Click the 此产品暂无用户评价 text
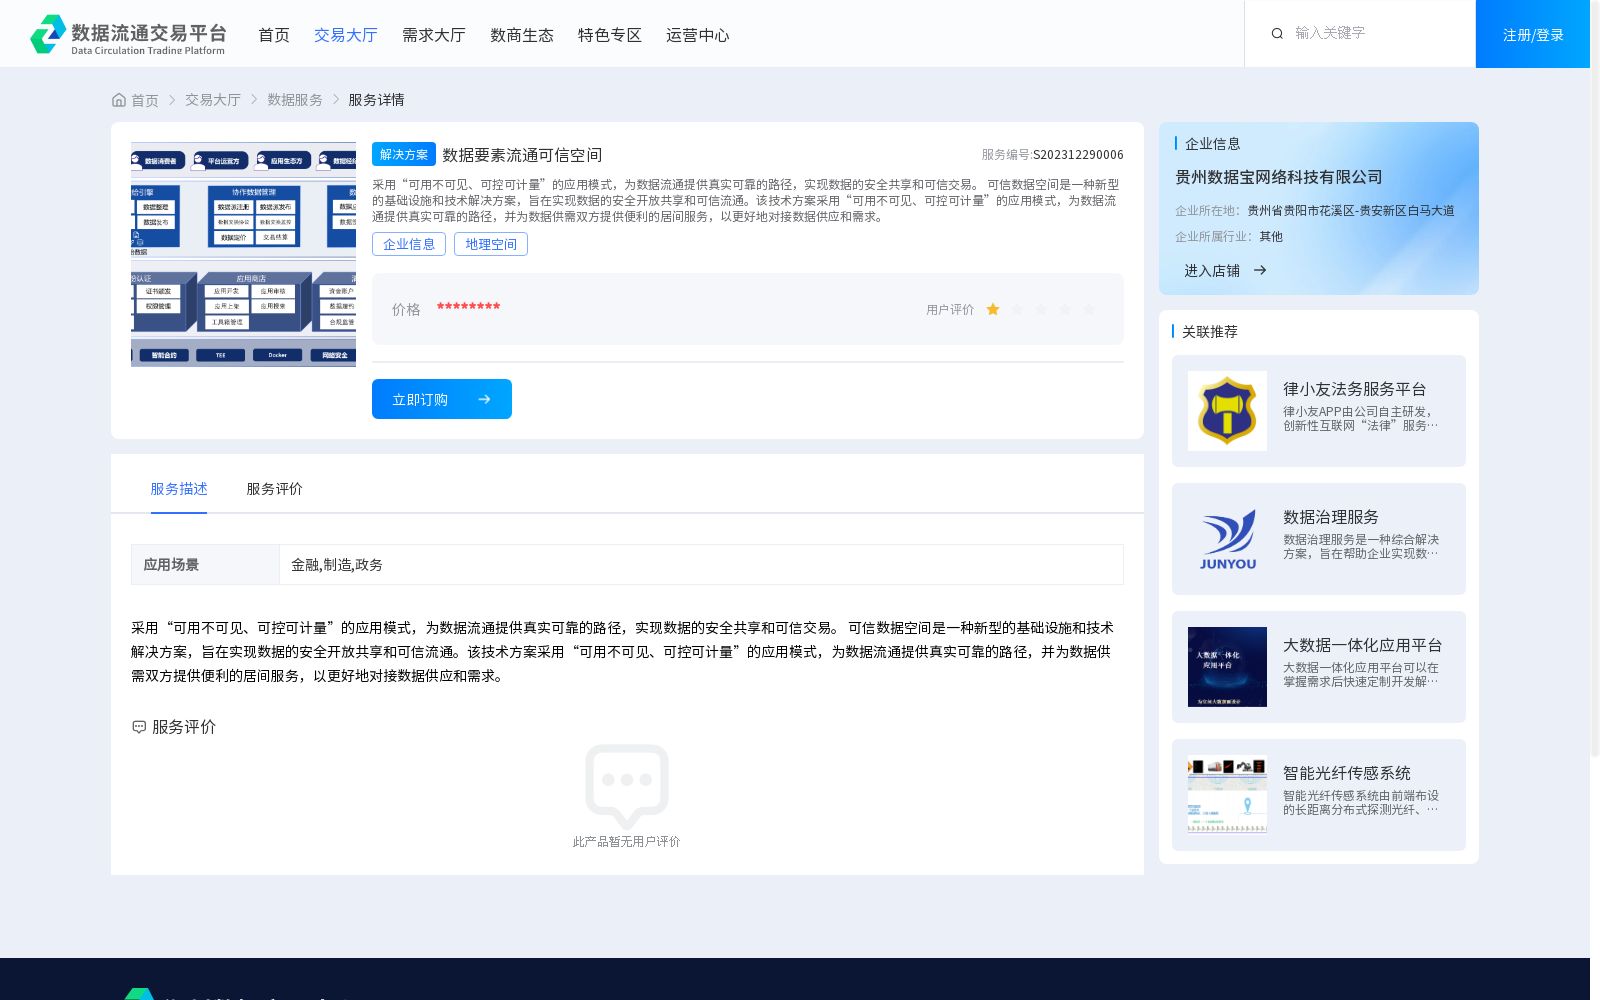 point(627,842)
